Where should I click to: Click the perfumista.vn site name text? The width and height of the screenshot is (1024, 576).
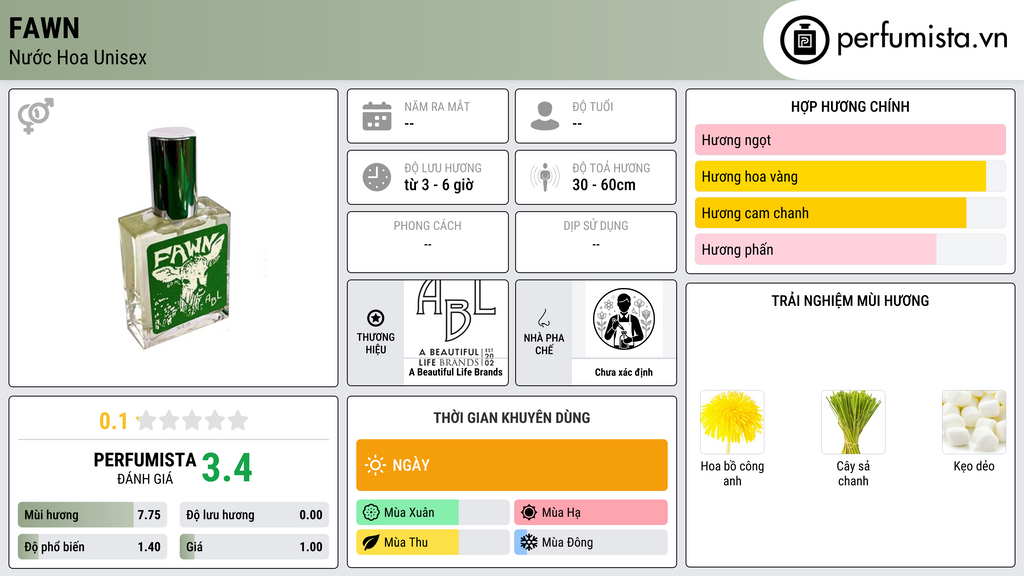tap(922, 39)
